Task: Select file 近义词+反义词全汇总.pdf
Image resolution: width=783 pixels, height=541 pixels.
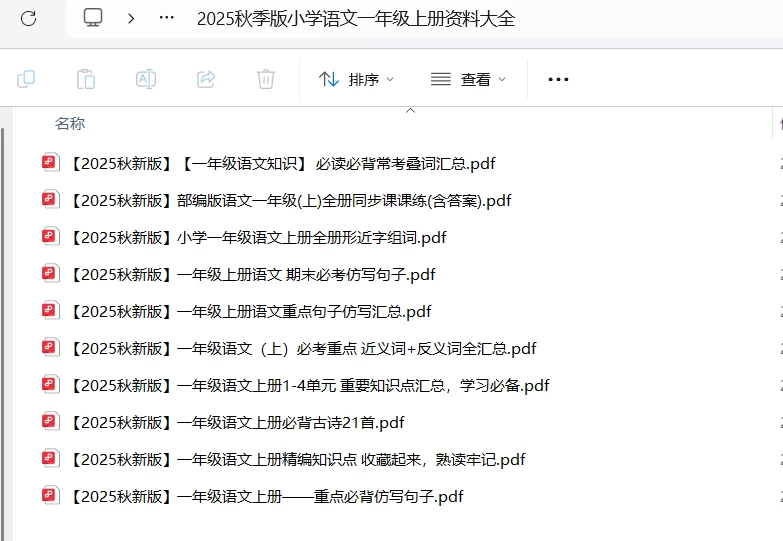Action: click(303, 348)
